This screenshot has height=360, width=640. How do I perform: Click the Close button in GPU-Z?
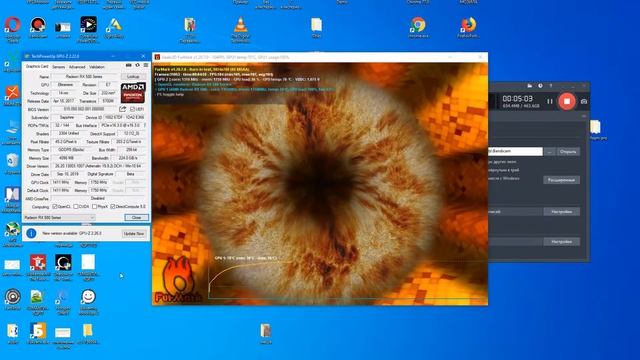136,218
